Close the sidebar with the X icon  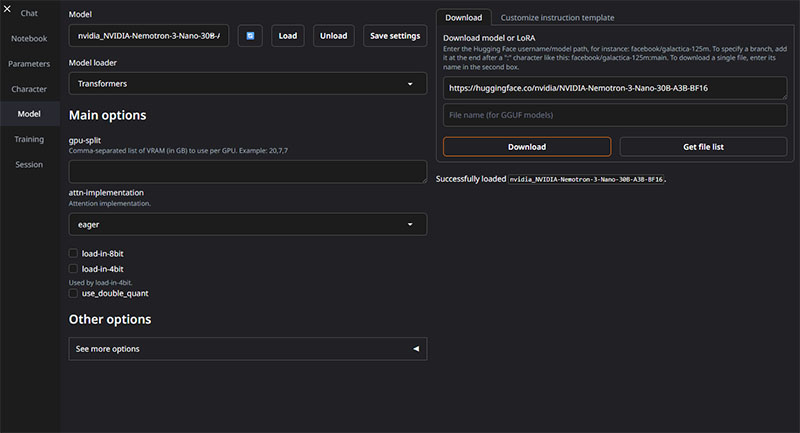click(x=7, y=9)
